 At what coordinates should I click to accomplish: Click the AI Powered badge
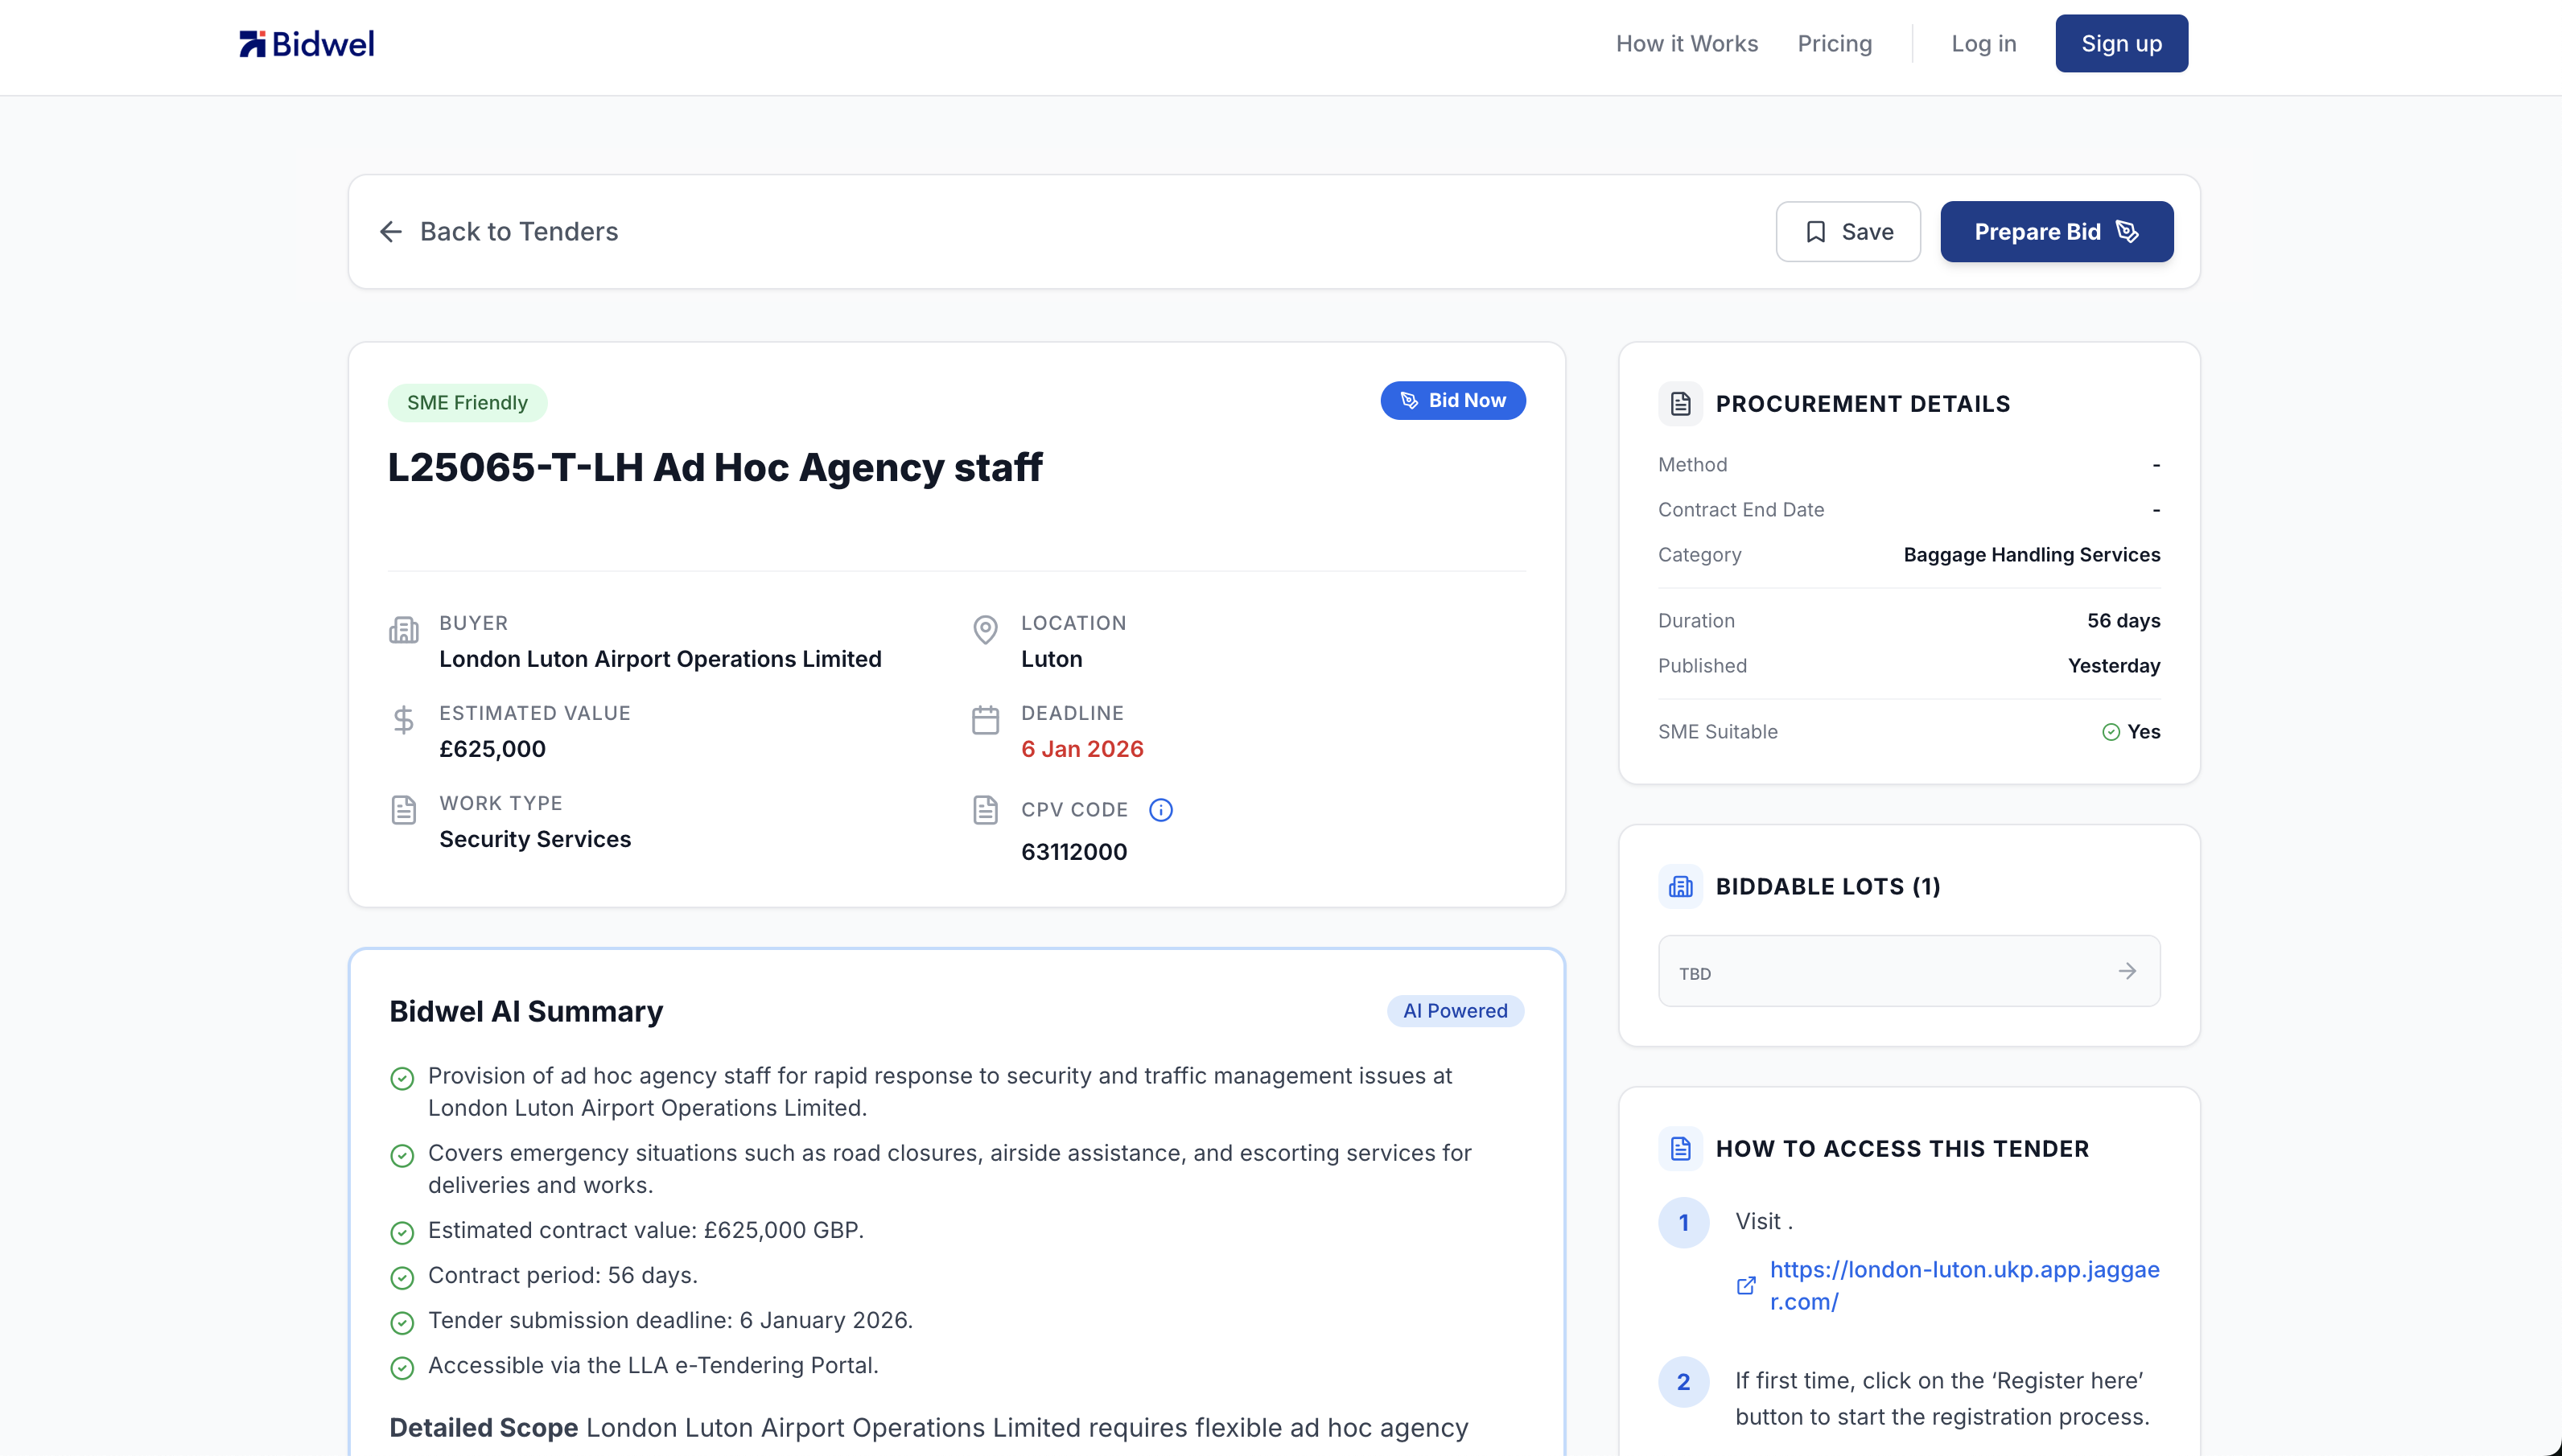point(1454,1011)
